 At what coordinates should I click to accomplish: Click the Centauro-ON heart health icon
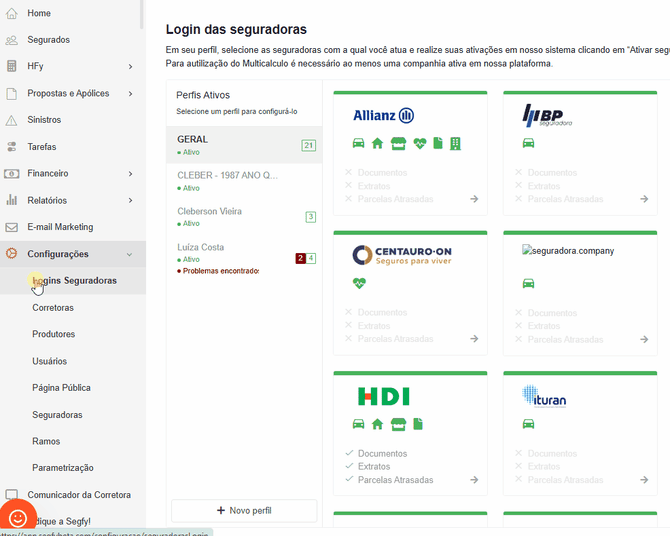tap(359, 283)
